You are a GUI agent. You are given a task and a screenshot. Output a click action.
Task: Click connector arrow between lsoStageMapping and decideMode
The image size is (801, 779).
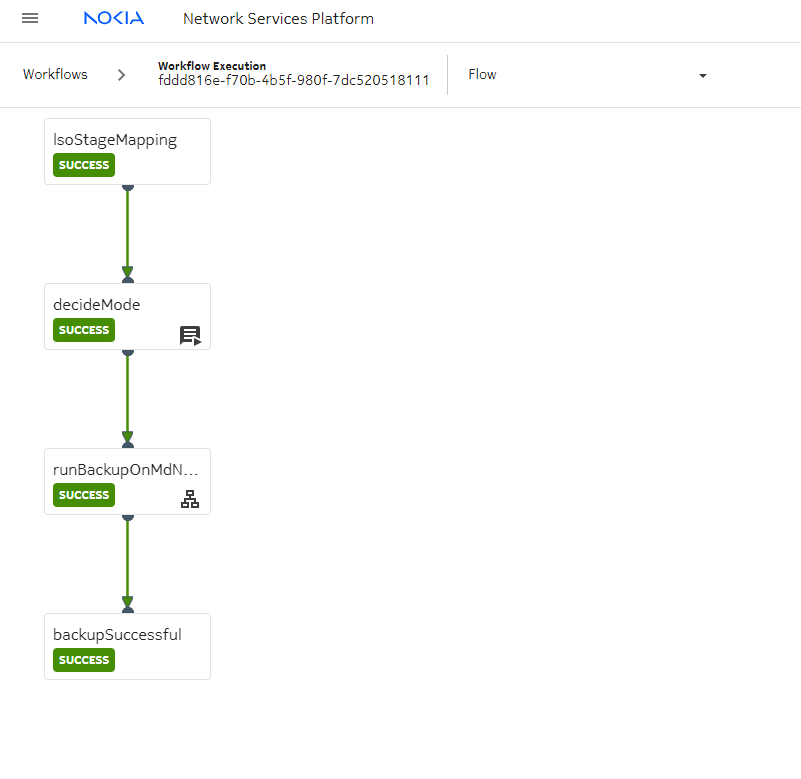click(x=127, y=233)
